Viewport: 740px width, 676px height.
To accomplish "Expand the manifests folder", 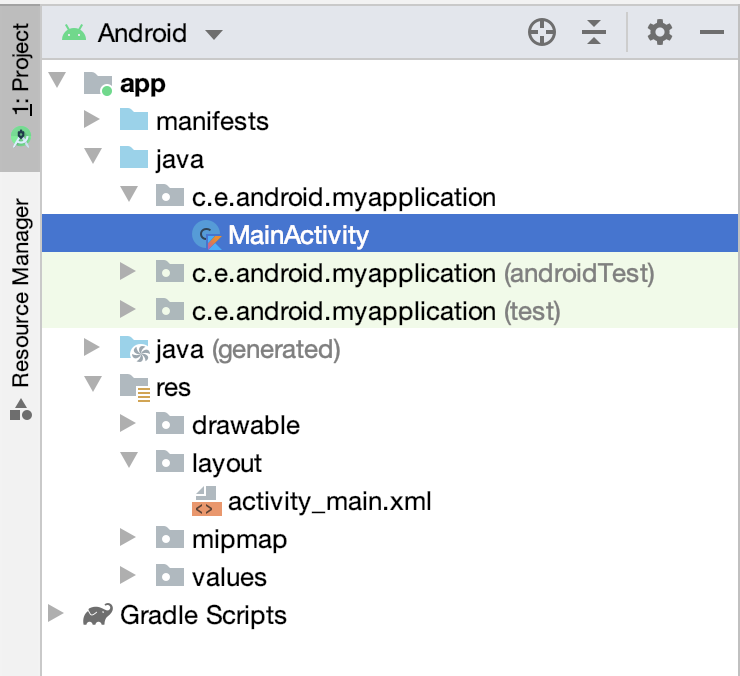I will pos(92,120).
